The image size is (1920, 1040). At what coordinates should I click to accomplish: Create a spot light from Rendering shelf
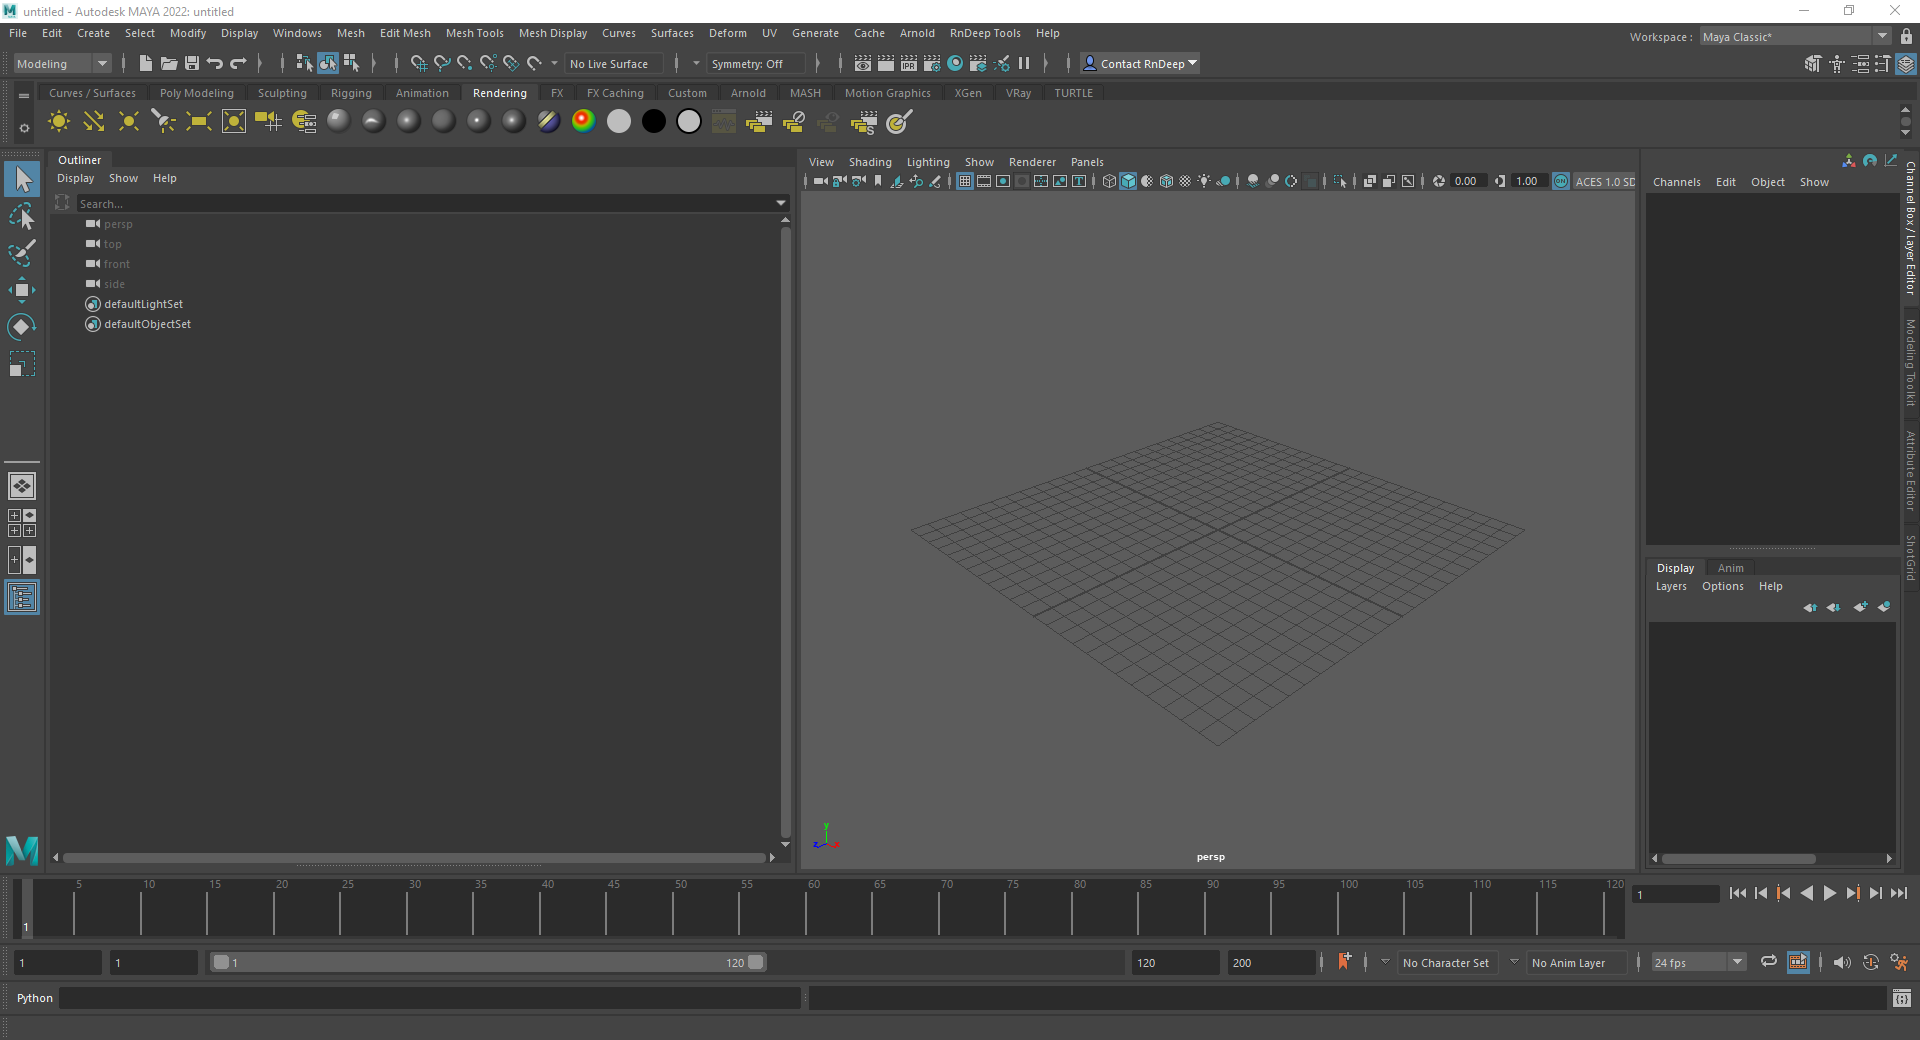click(164, 122)
